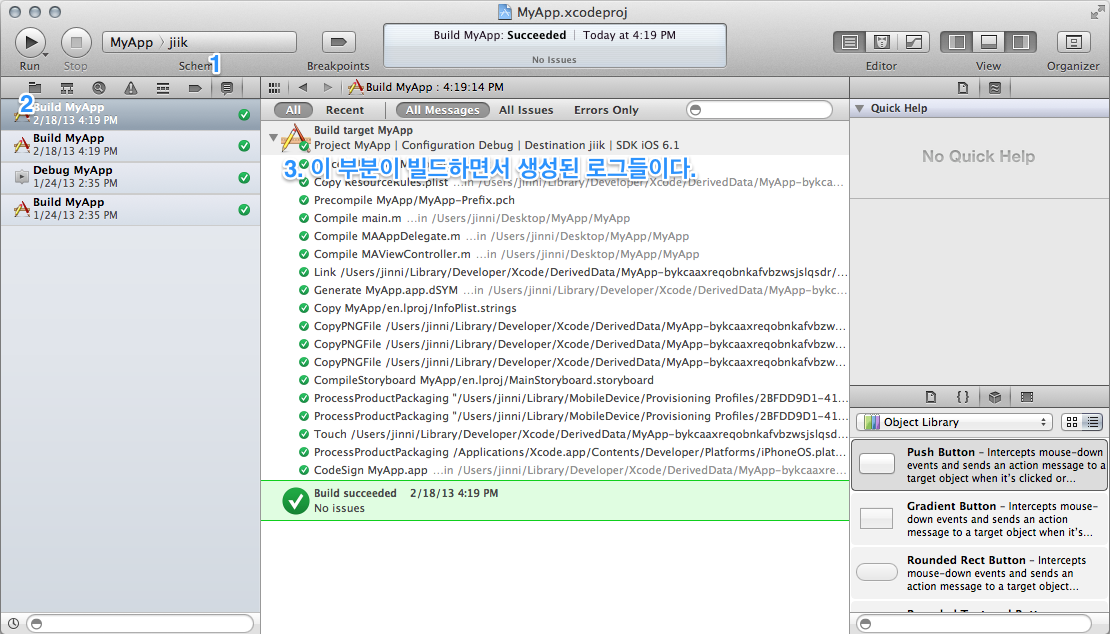
Task: Select All Messages filter
Action: [x=442, y=110]
